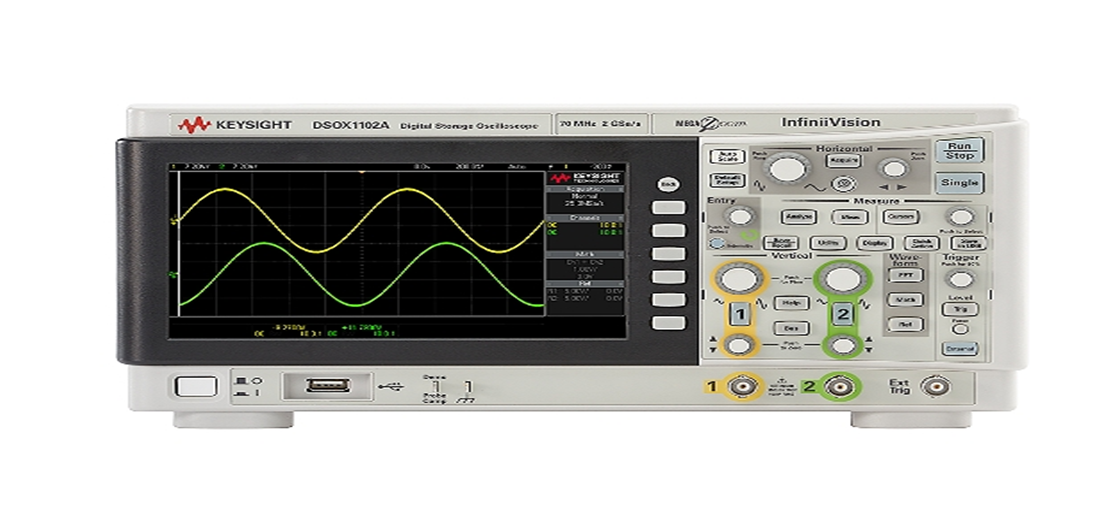Screen dimensions: 1117x521
Task: Open the Save/Recall key
Action: click(780, 242)
